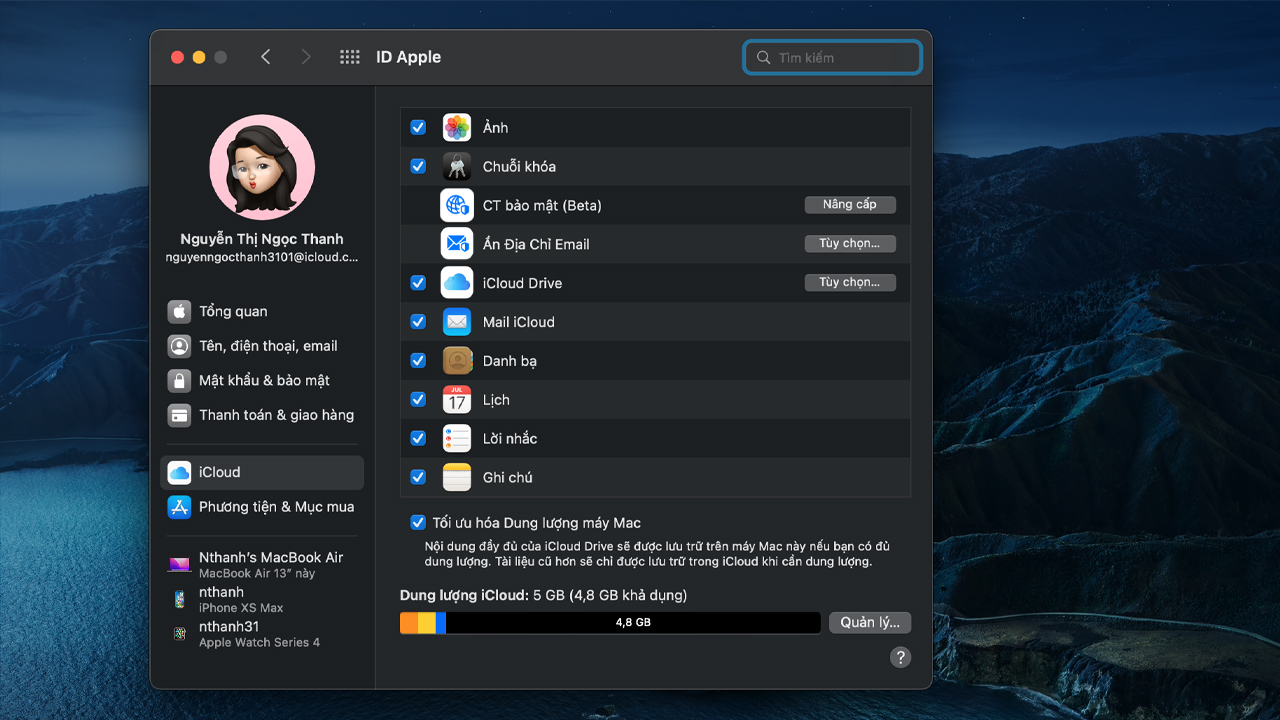
Task: Select the Apple Watch Series 4 device icon
Action: (179, 634)
